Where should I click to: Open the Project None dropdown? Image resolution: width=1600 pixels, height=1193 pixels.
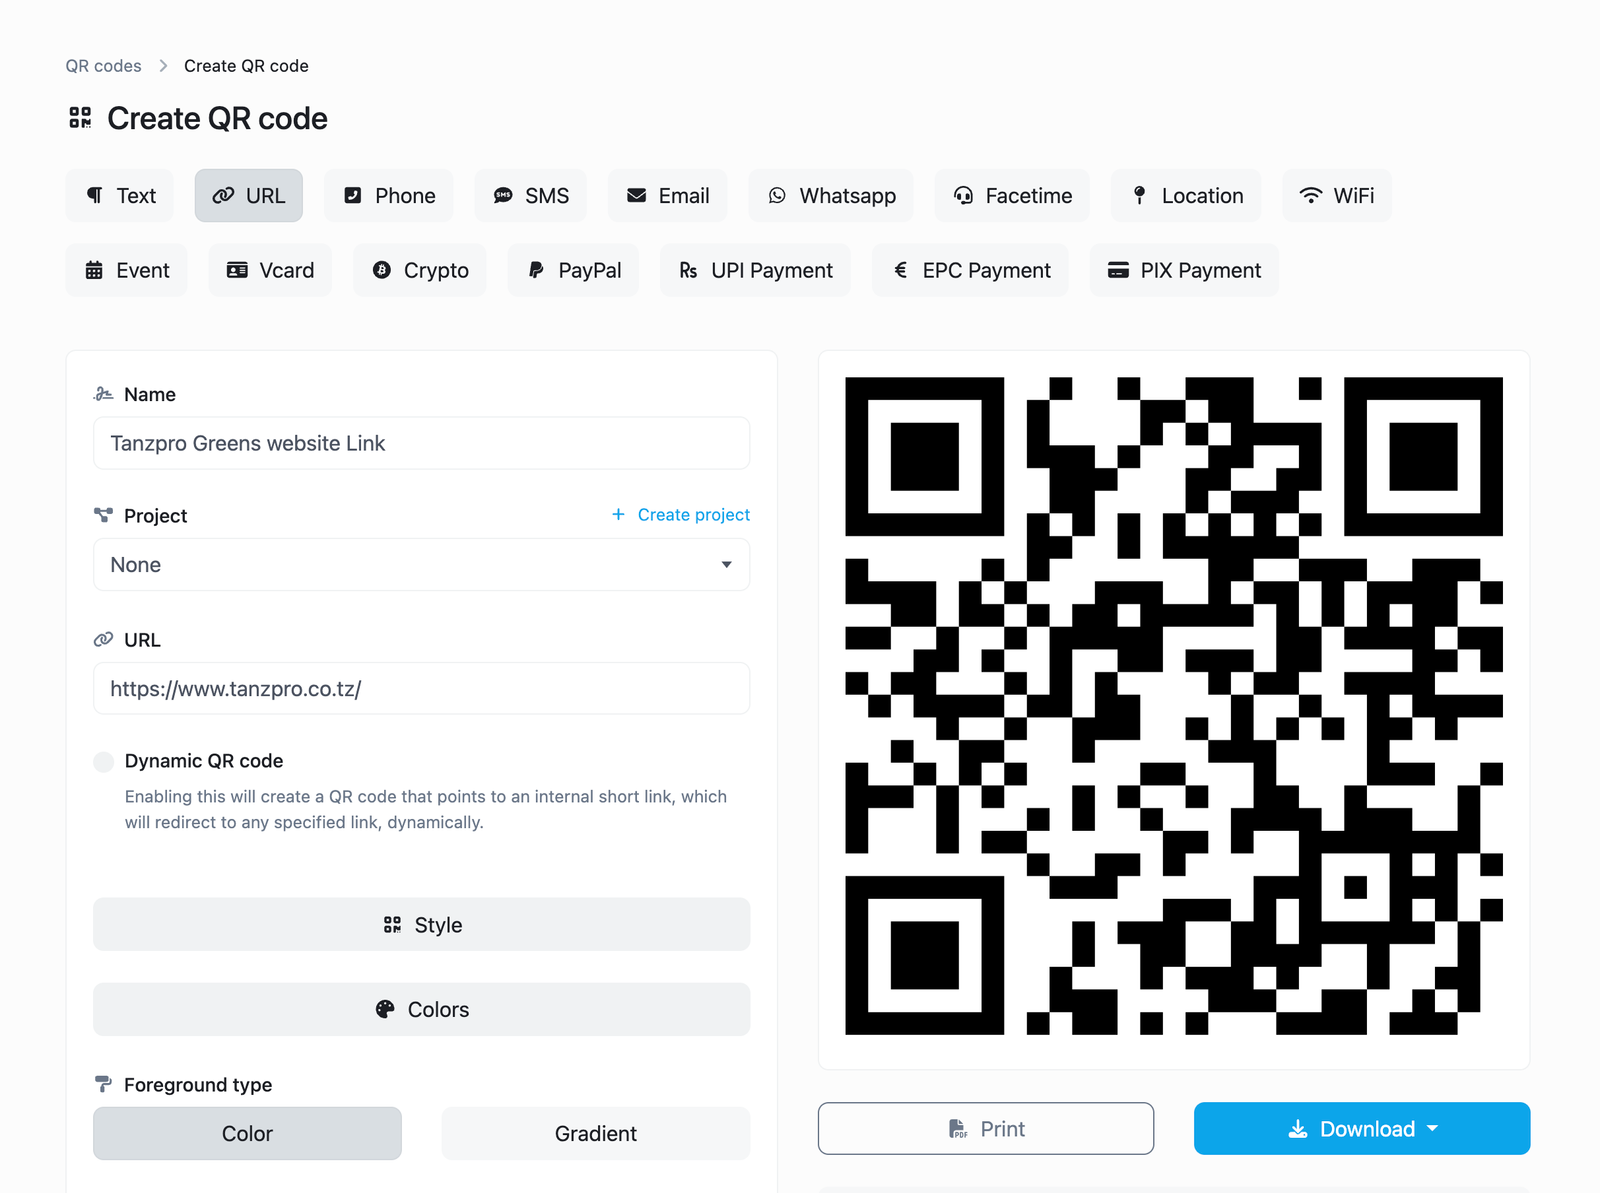tap(422, 565)
